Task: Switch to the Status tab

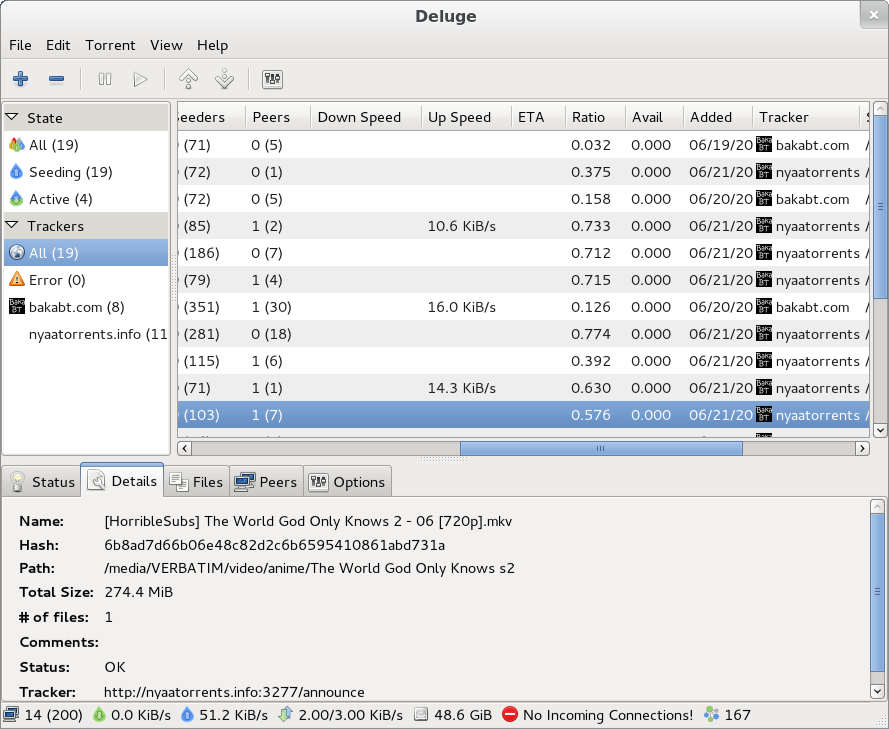Action: point(42,482)
